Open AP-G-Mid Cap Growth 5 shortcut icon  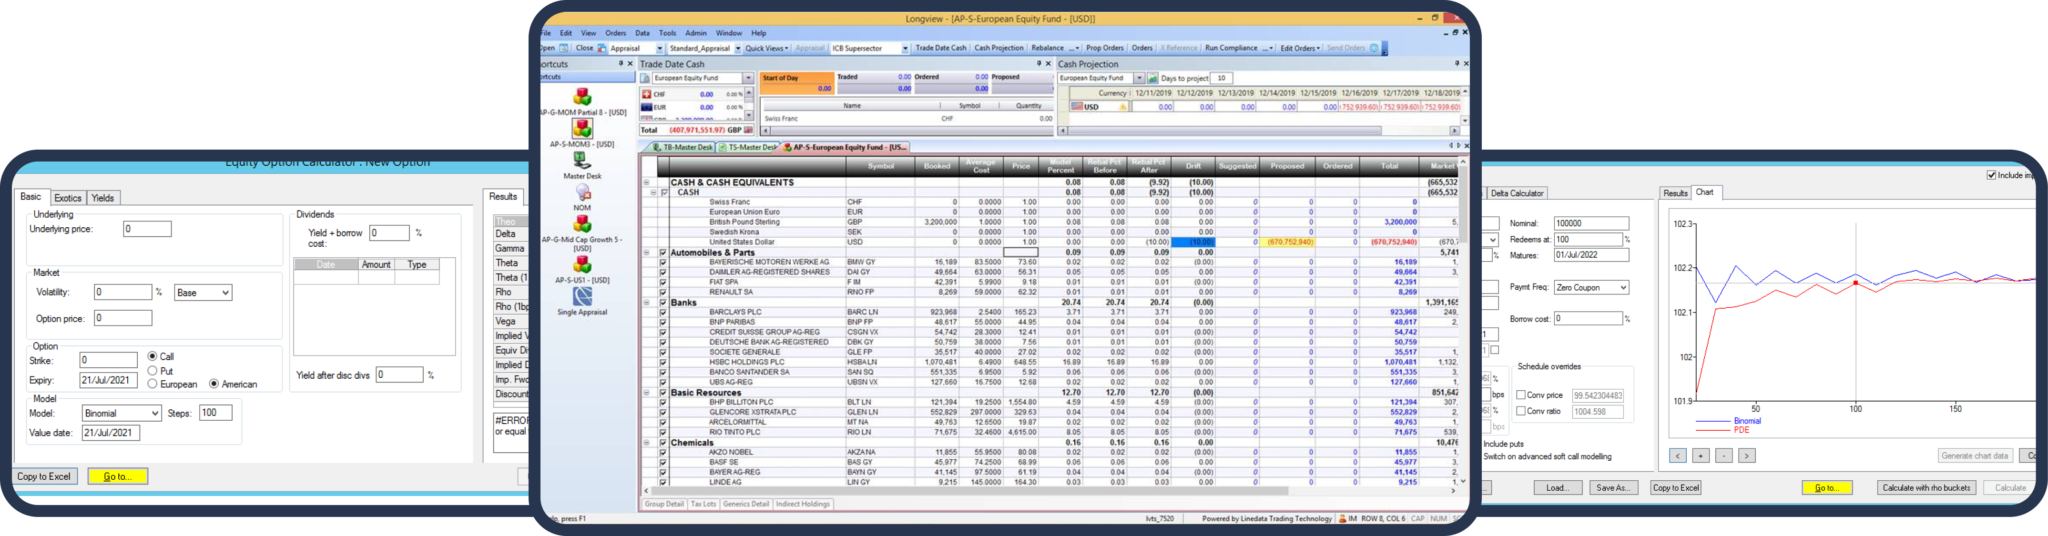(582, 224)
